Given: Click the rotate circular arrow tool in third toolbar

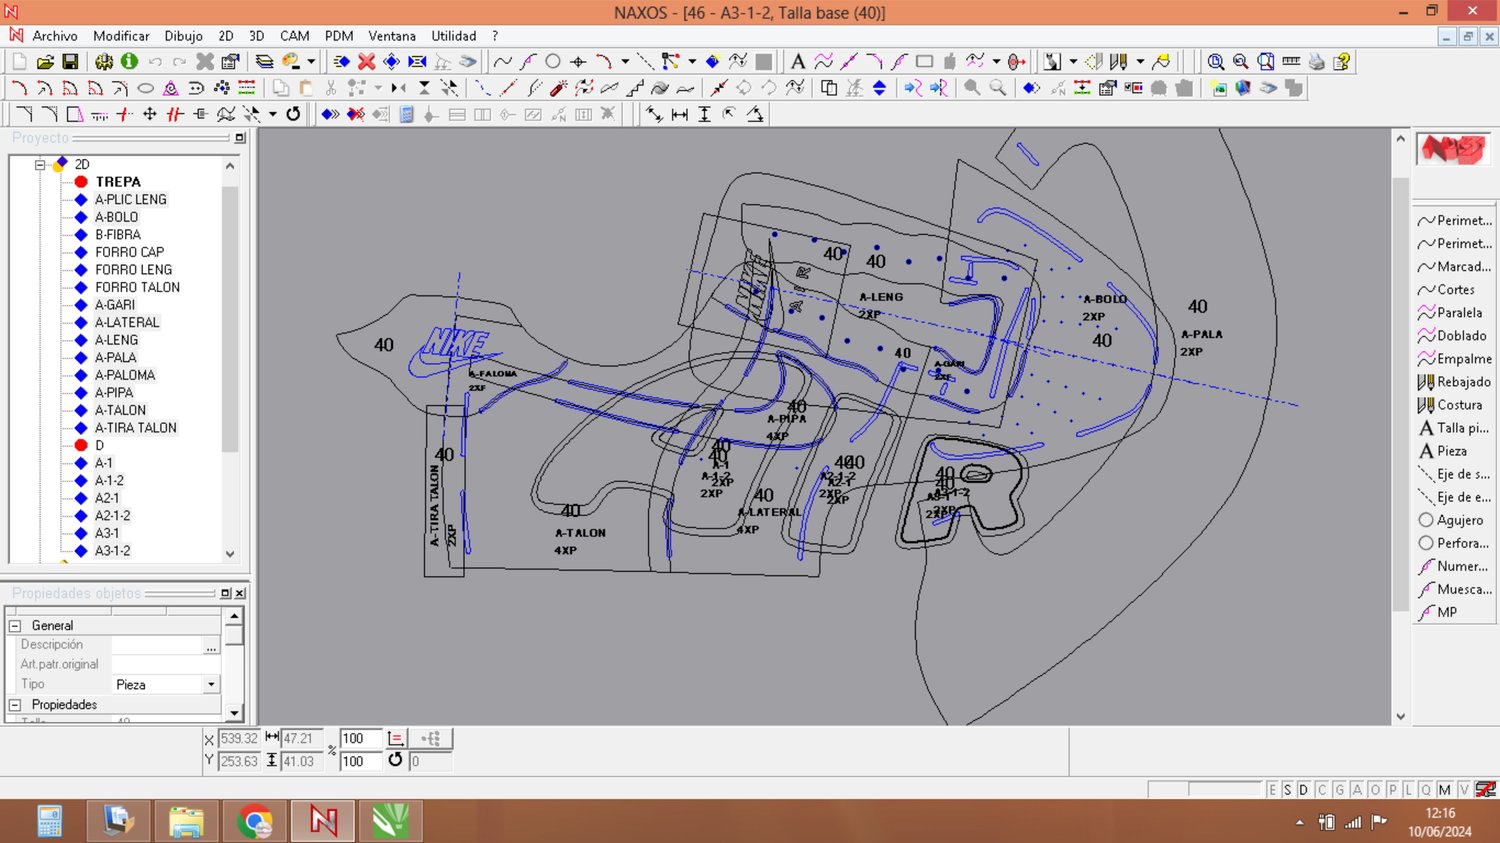Looking at the screenshot, I should click(293, 114).
